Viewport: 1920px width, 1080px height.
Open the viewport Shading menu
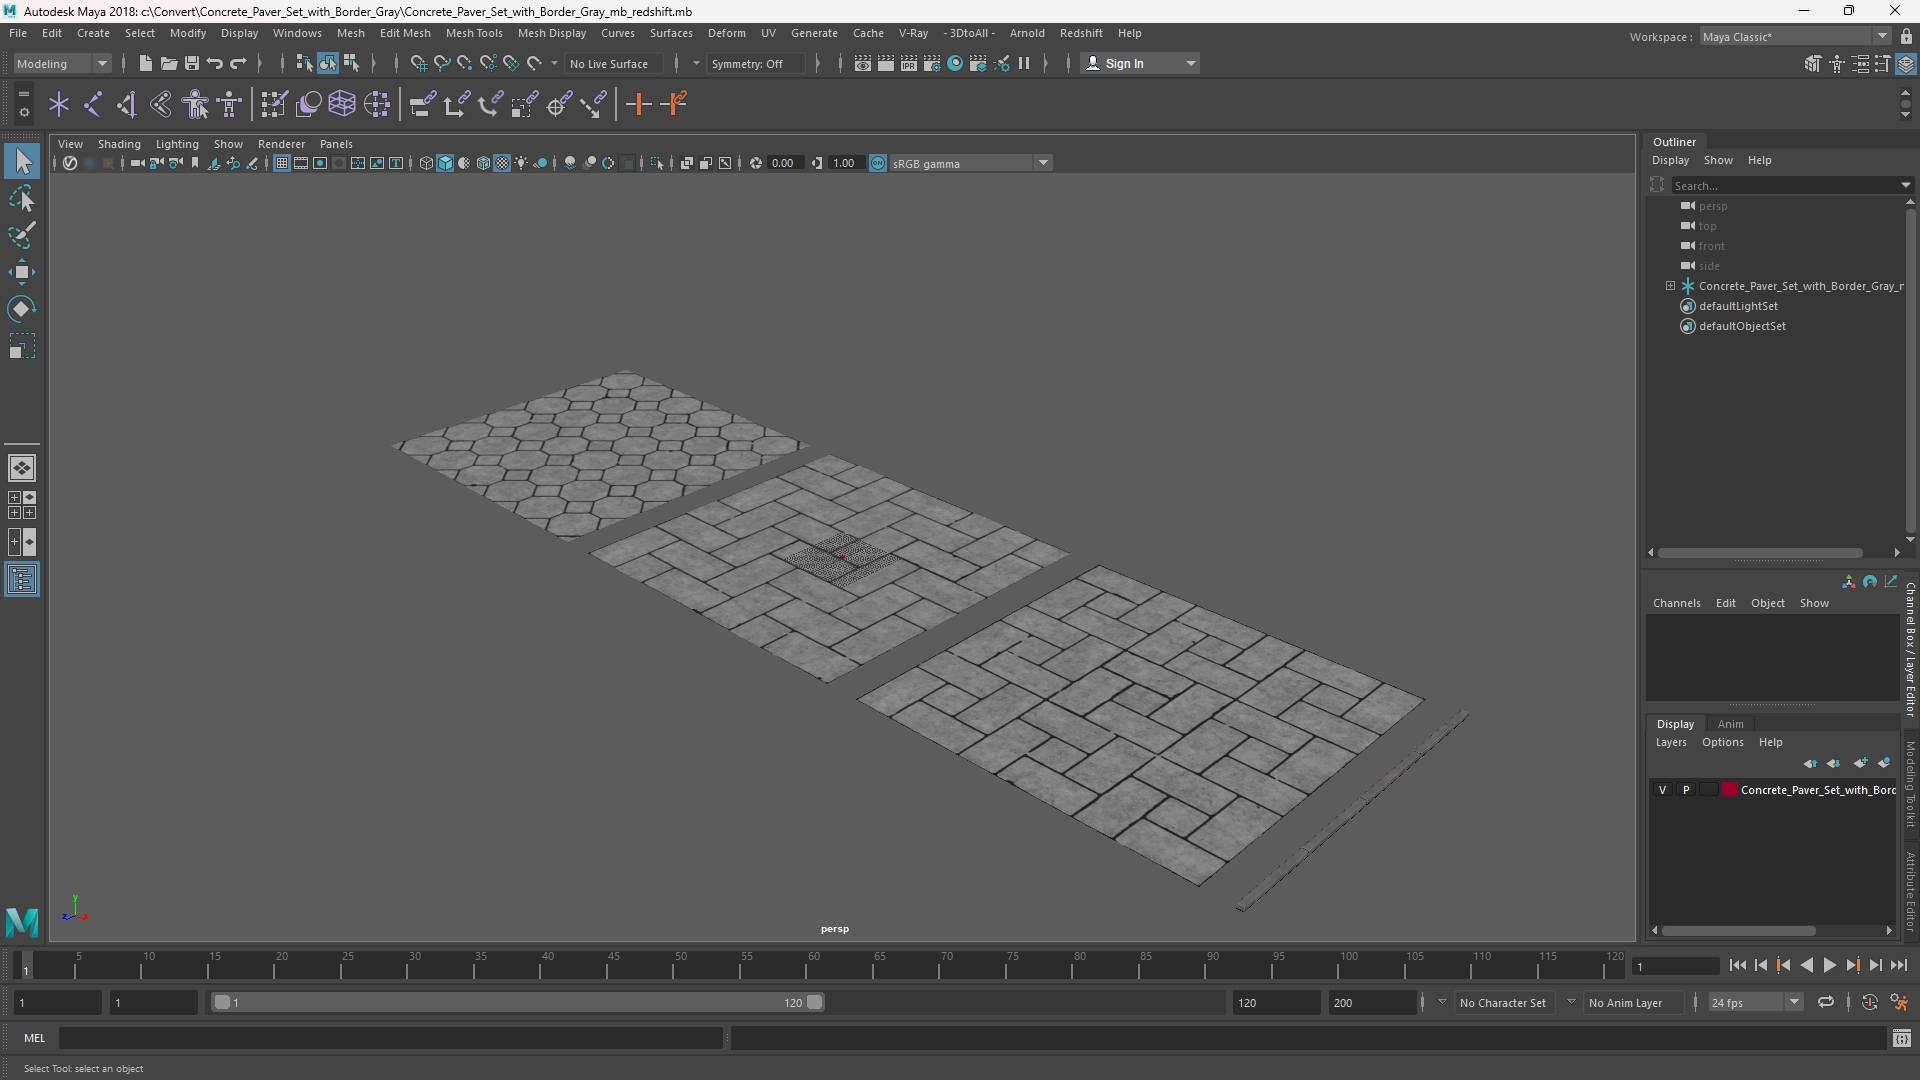coord(119,144)
